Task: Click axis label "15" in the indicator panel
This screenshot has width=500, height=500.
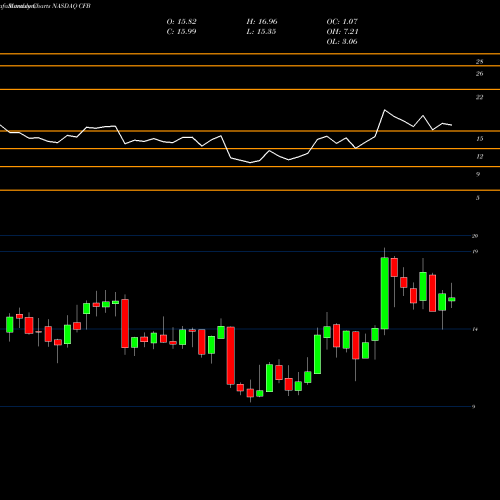Action: pos(479,139)
